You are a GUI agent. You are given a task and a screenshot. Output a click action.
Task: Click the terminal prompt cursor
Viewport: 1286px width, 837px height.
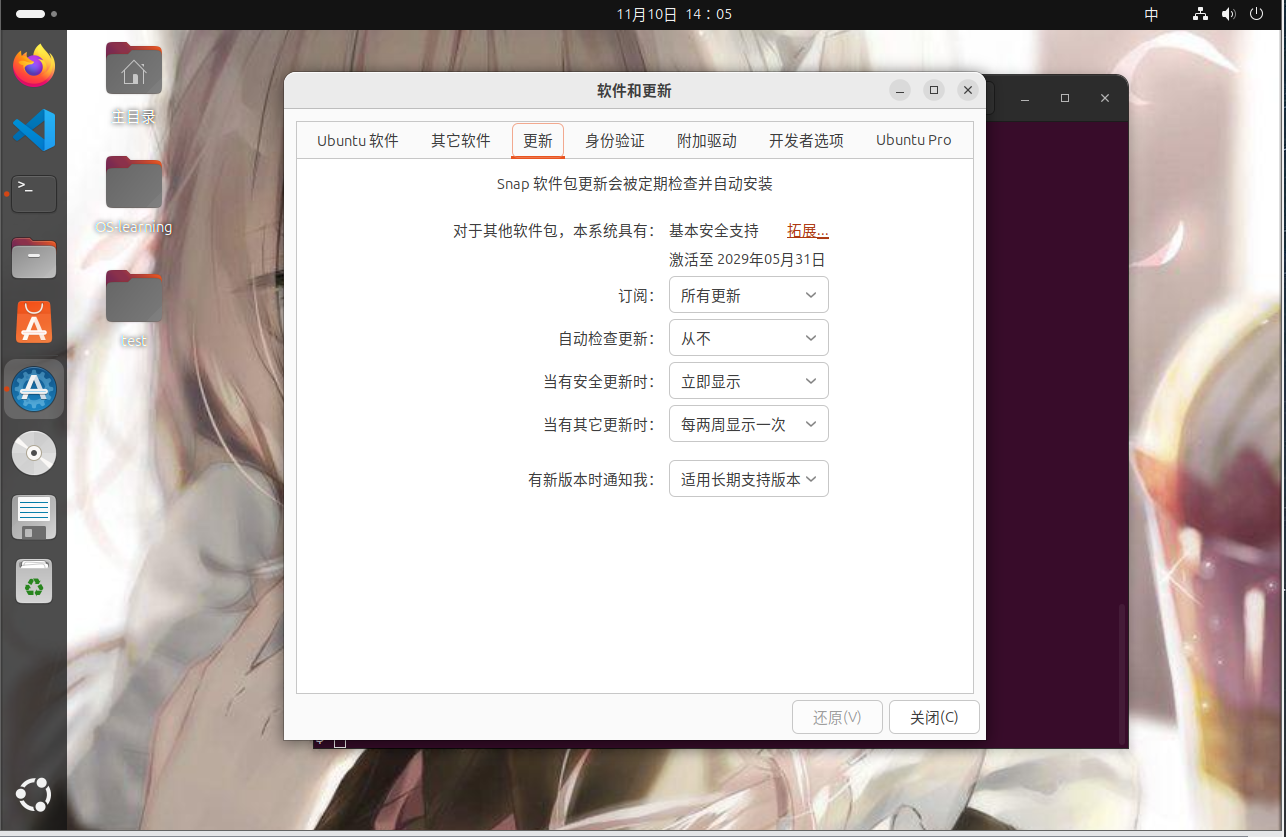pyautogui.click(x=340, y=742)
